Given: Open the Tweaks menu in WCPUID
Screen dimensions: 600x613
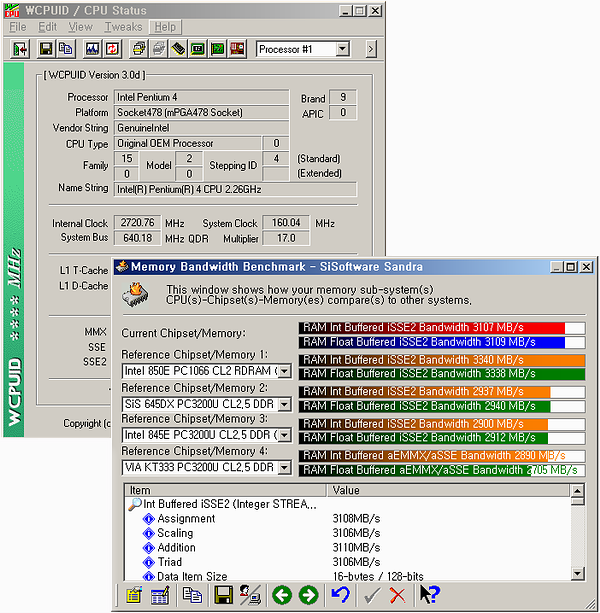Looking at the screenshot, I should (x=123, y=27).
